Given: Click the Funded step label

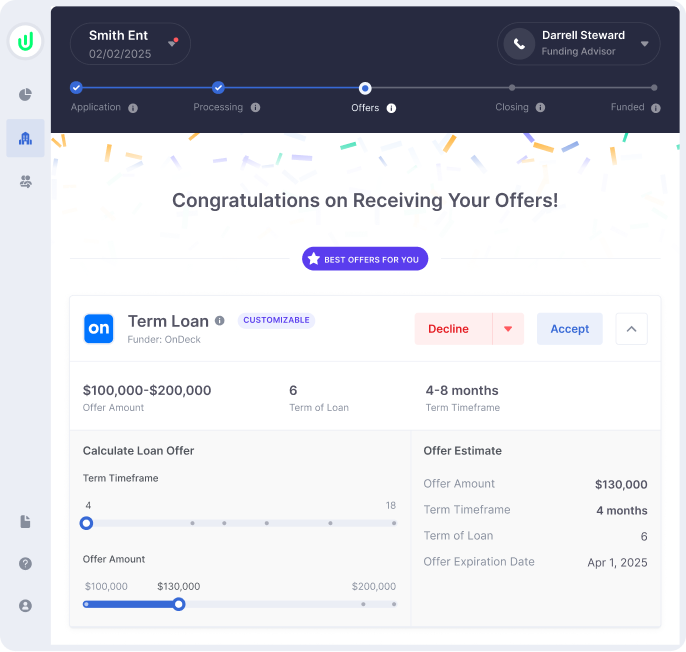Looking at the screenshot, I should (x=627, y=107).
